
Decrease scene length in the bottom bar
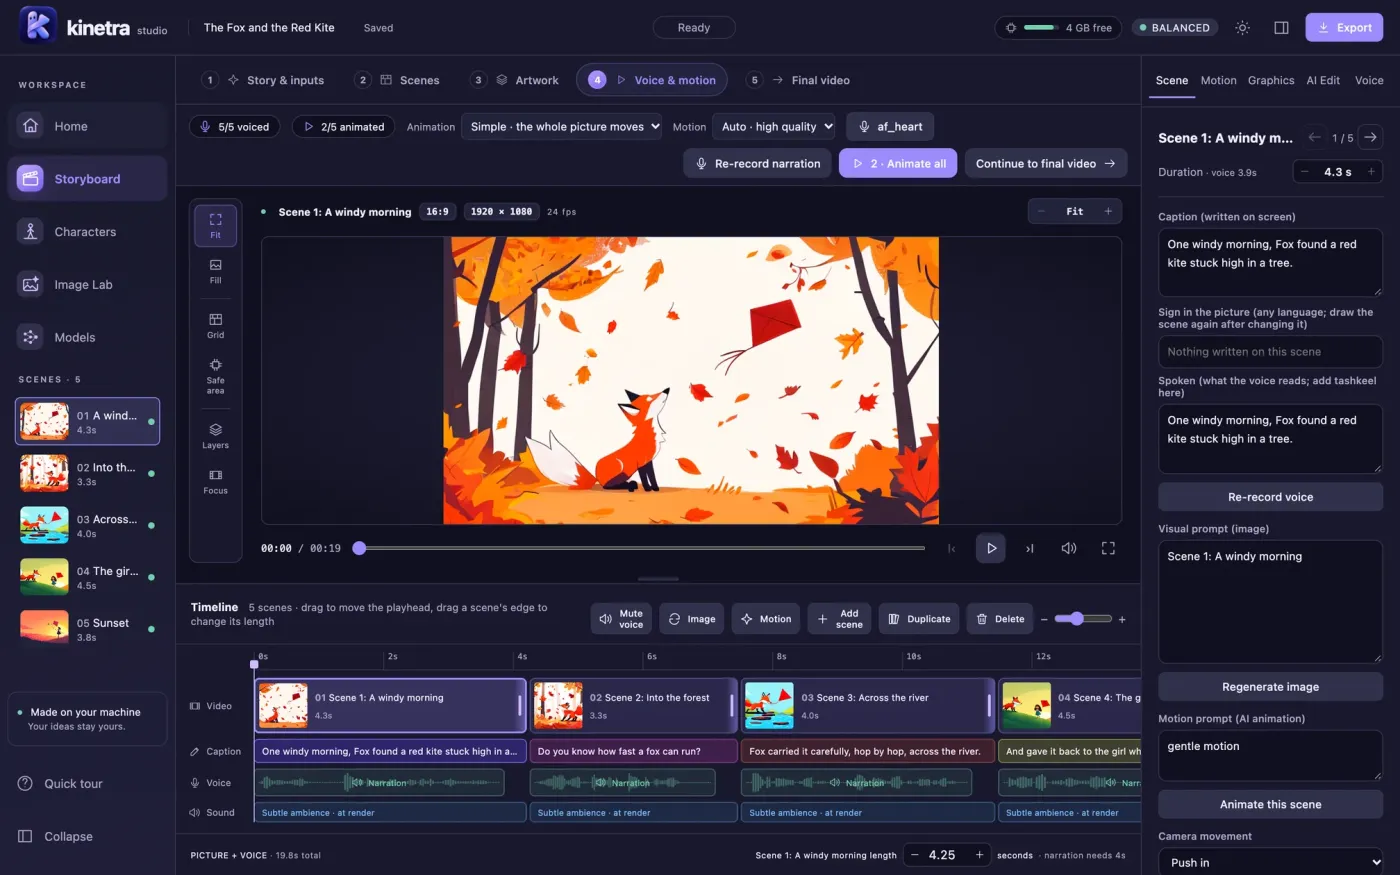point(914,855)
